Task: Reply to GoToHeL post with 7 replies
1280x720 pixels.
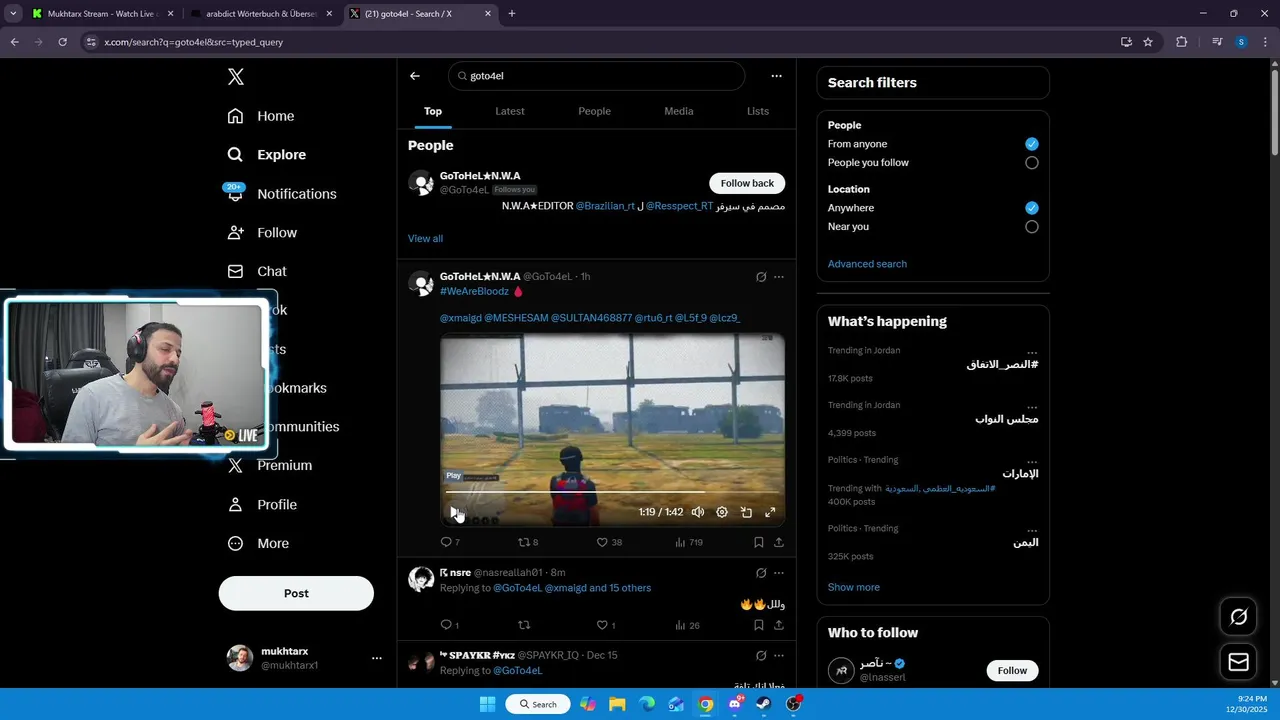Action: point(450,542)
